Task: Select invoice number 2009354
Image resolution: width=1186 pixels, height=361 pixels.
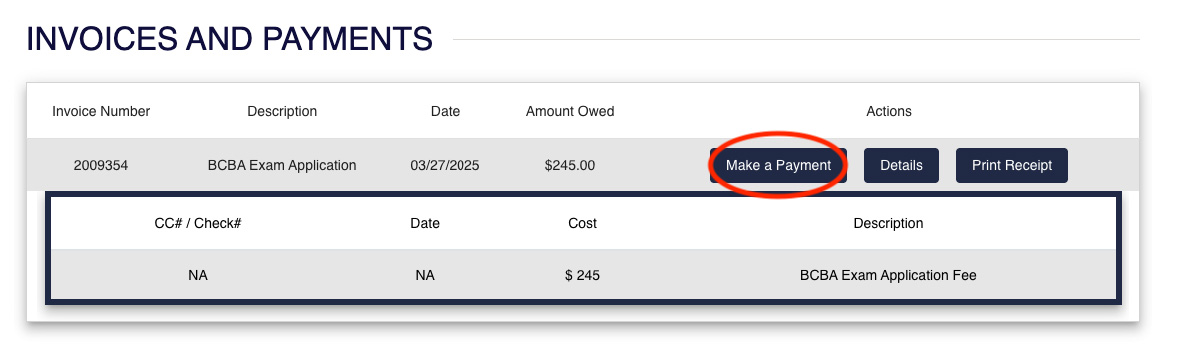Action: [x=101, y=165]
